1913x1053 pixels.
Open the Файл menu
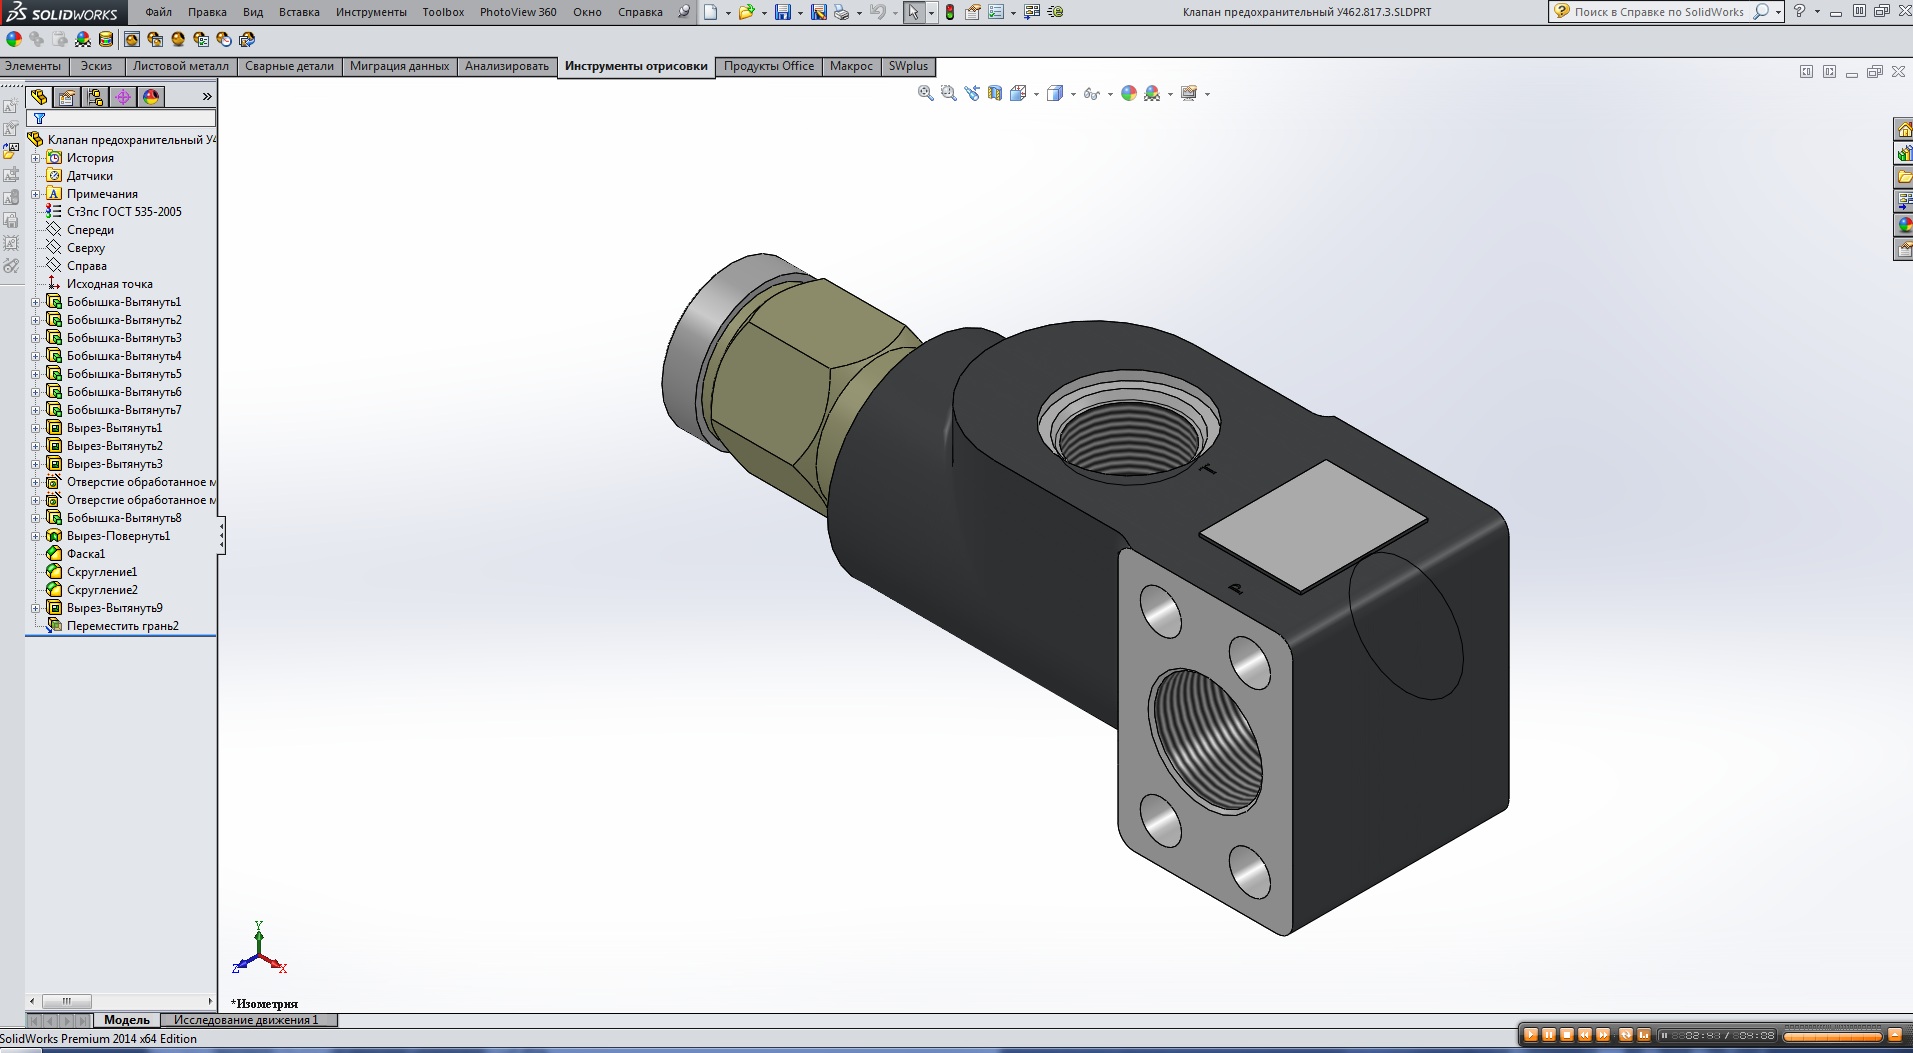pyautogui.click(x=158, y=12)
